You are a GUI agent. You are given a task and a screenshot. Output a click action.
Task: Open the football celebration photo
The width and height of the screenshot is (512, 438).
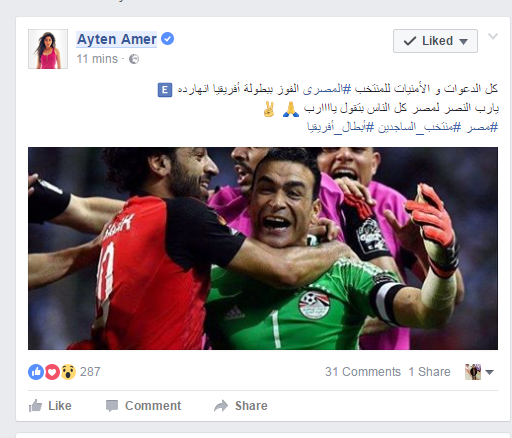pyautogui.click(x=263, y=248)
